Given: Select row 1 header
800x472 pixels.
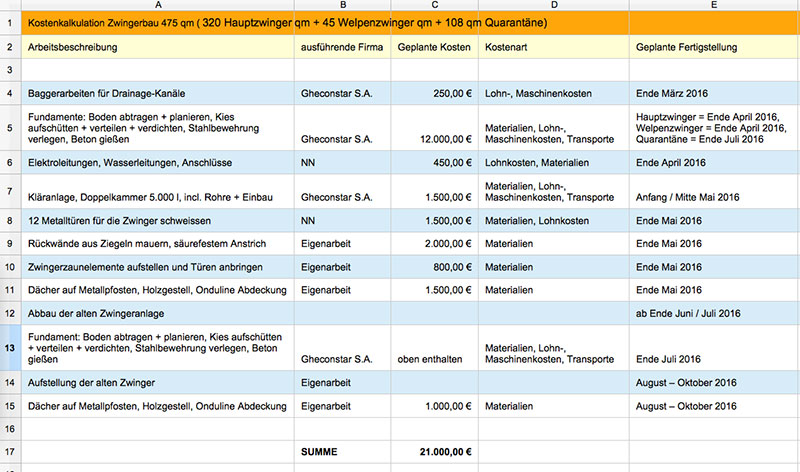Looking at the screenshot, I should pos(10,23).
